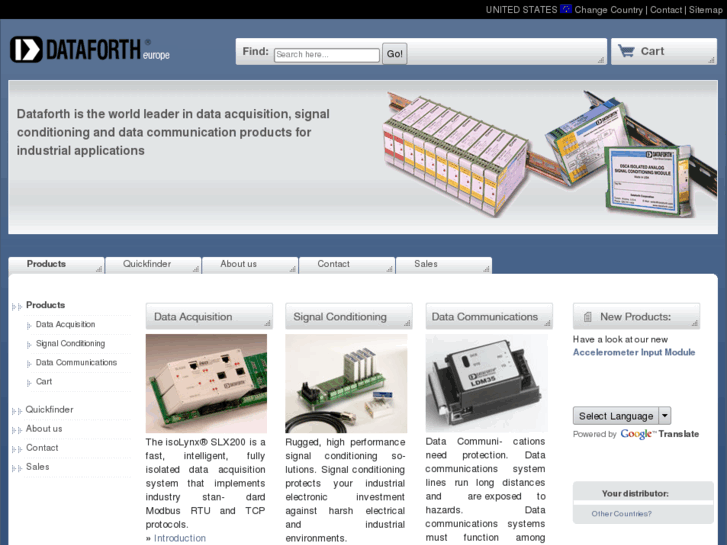Open the top bar Contact link

point(666,10)
